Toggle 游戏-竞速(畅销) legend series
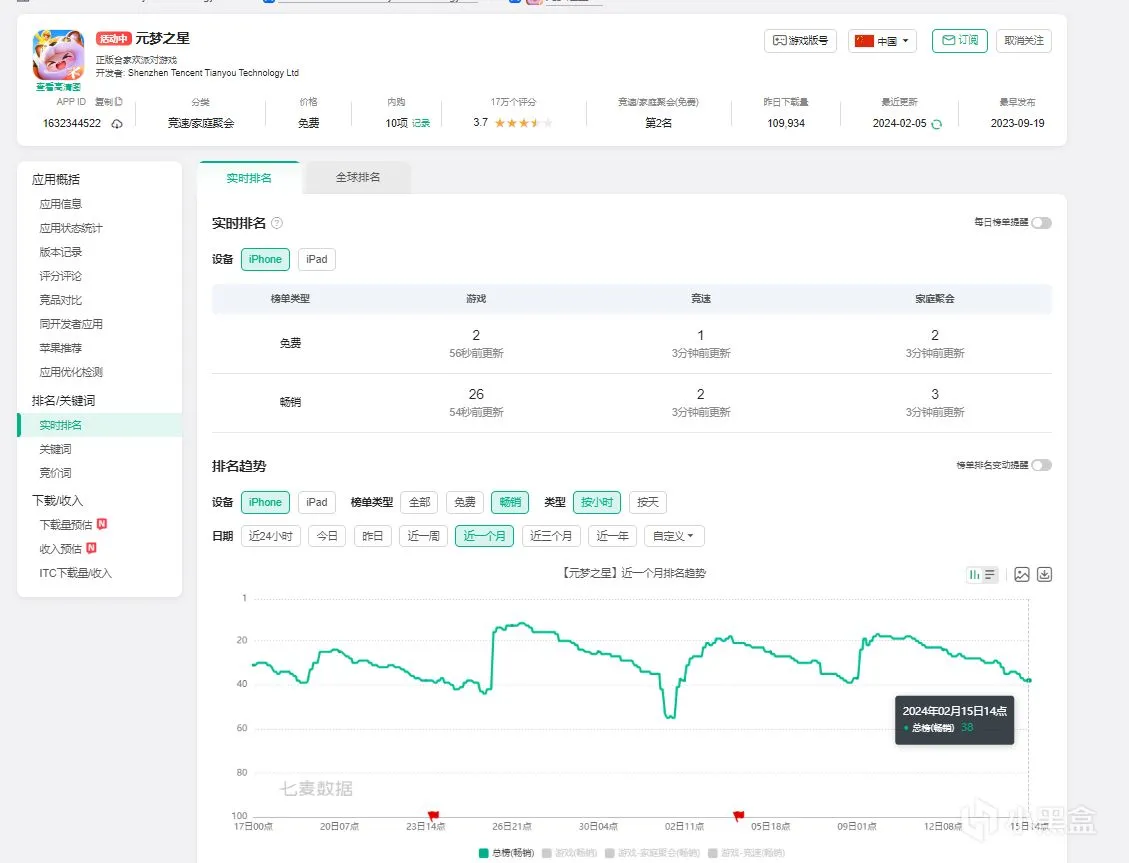The height and width of the screenshot is (863, 1129). (746, 853)
